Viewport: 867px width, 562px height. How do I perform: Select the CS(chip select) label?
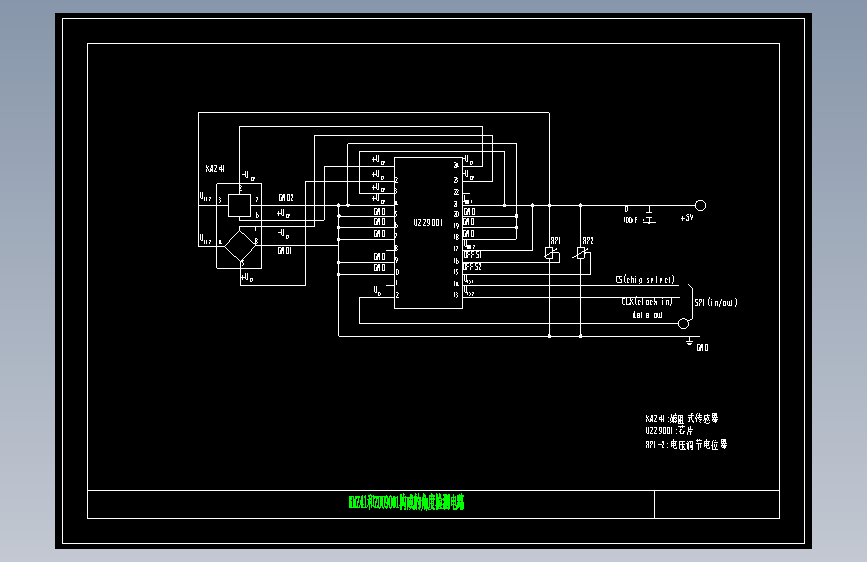645,280
